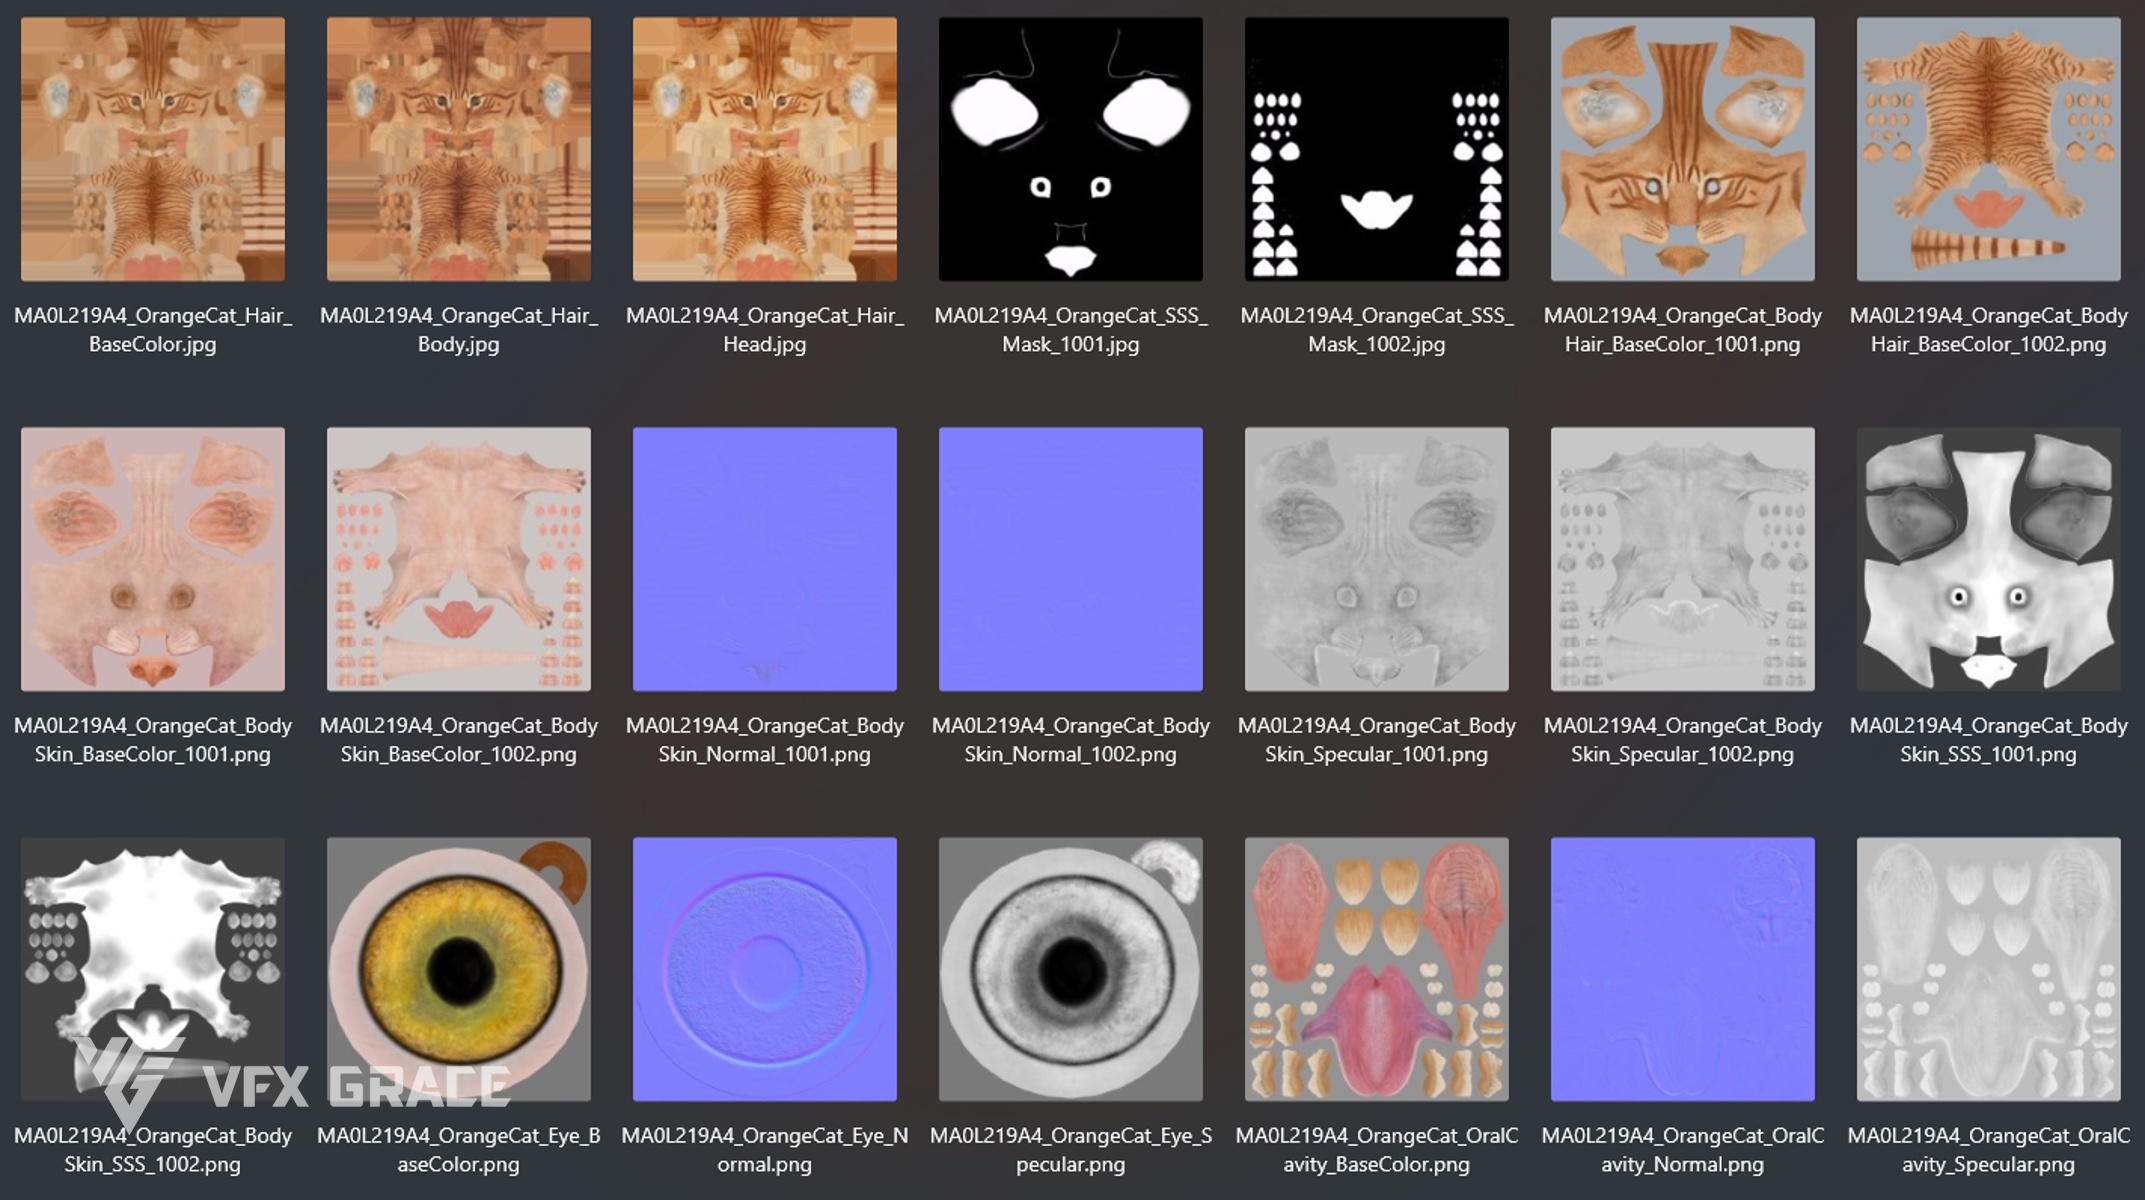Screen dimensions: 2145x1200
Task: Select the BodySkin_Normal_1001.png normal map
Action: pyautogui.click(x=765, y=559)
